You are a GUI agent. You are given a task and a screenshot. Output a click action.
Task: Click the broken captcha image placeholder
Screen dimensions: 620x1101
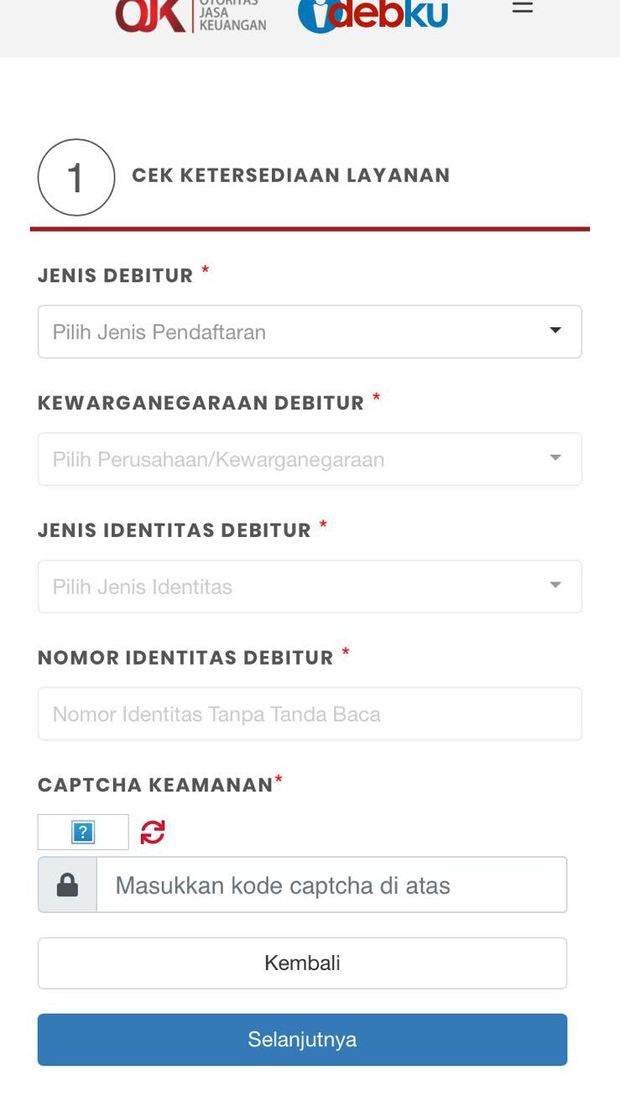point(83,832)
